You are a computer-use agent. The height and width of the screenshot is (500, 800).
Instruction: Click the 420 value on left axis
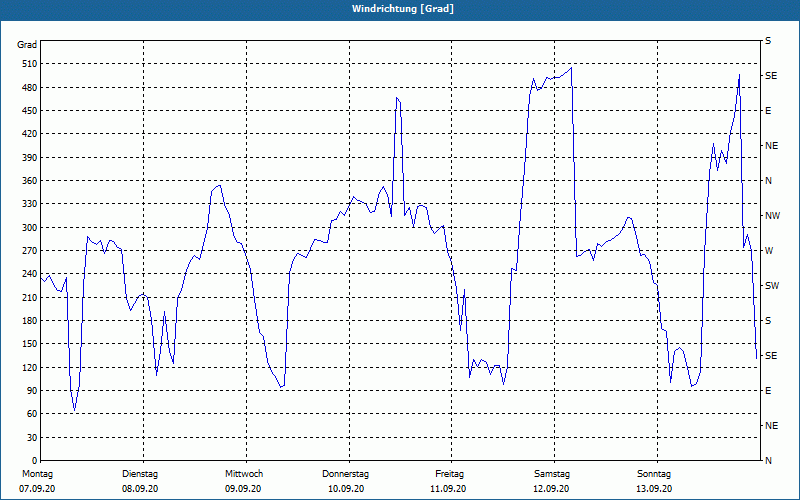[x=30, y=134]
